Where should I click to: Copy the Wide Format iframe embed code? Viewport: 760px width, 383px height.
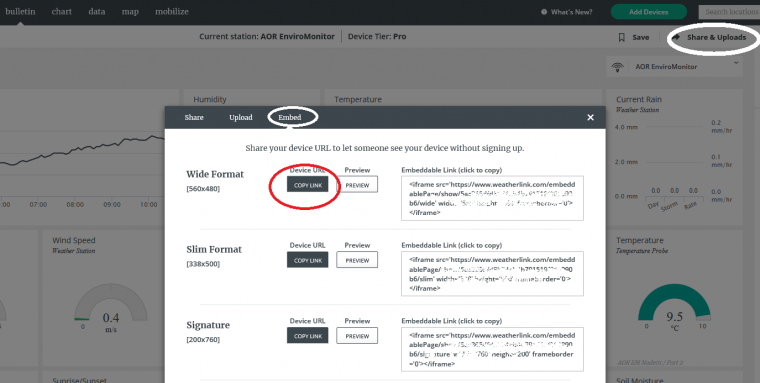[x=492, y=198]
